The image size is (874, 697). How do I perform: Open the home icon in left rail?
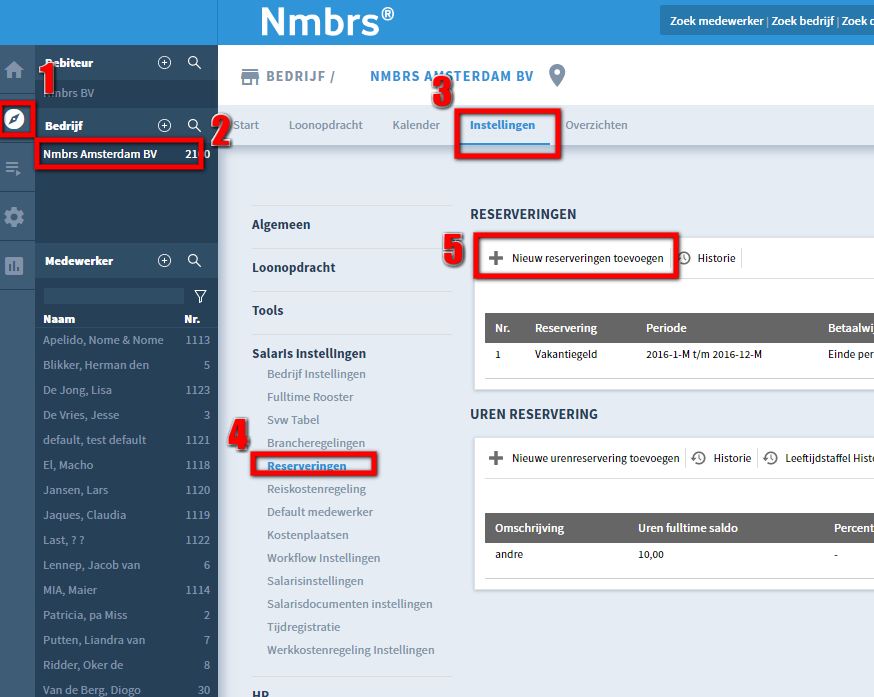click(14, 70)
